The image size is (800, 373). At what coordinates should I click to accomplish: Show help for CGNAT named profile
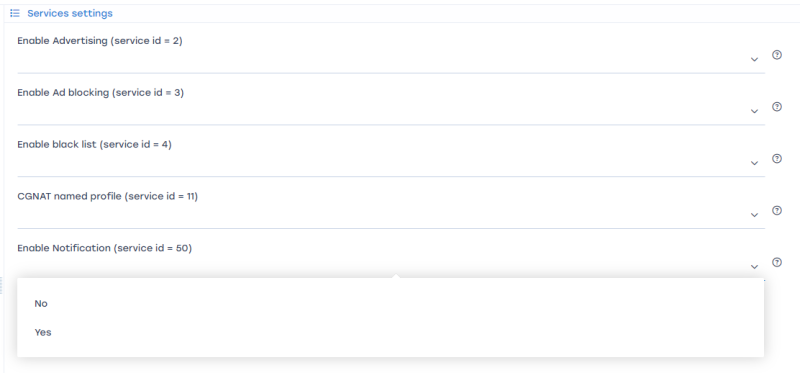click(x=777, y=211)
